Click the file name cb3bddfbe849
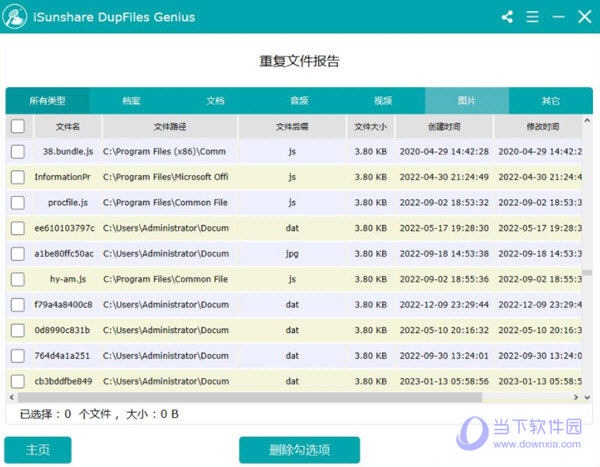Viewport: 600px width, 467px height. click(64, 381)
